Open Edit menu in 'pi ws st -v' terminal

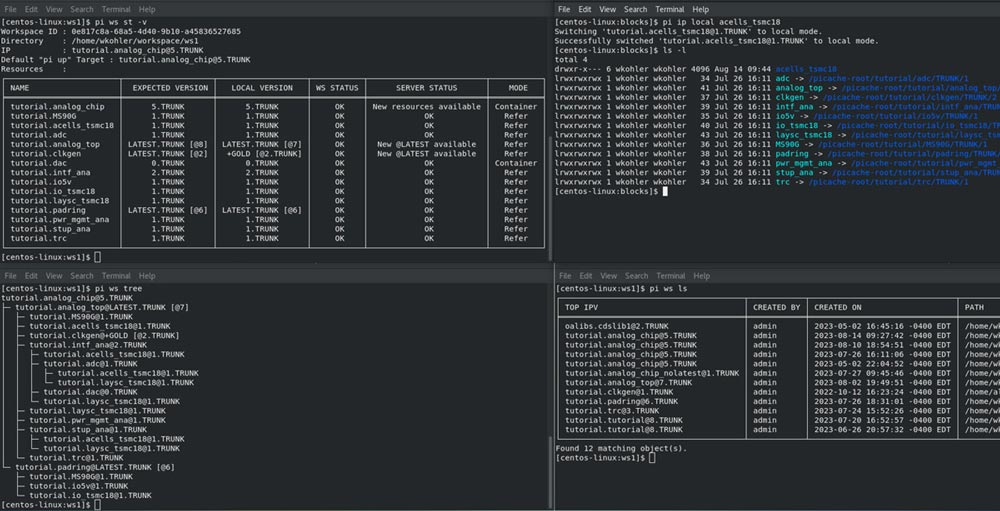pos(31,10)
